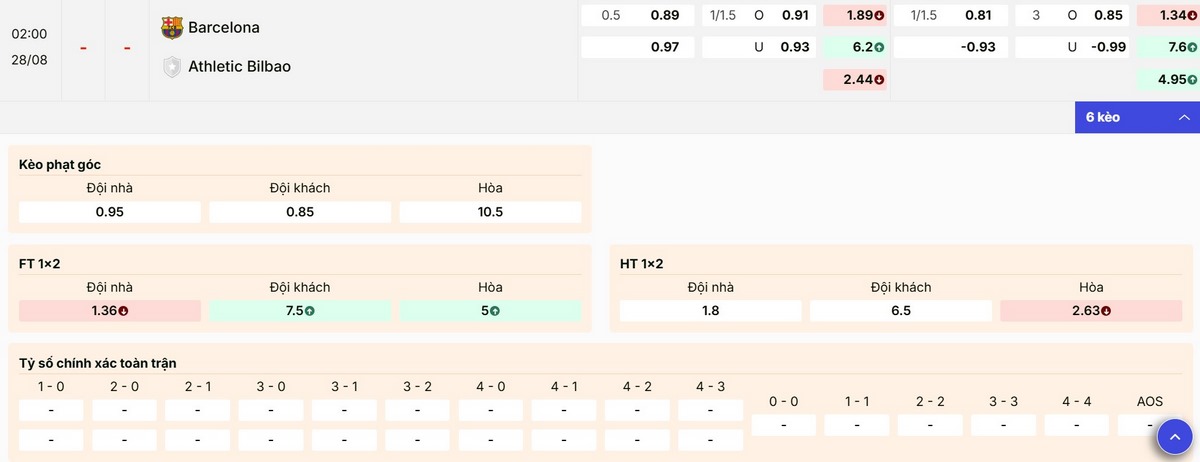Click the 'AOS' correct score label
Image resolution: width=1200 pixels, height=462 pixels.
[1150, 401]
